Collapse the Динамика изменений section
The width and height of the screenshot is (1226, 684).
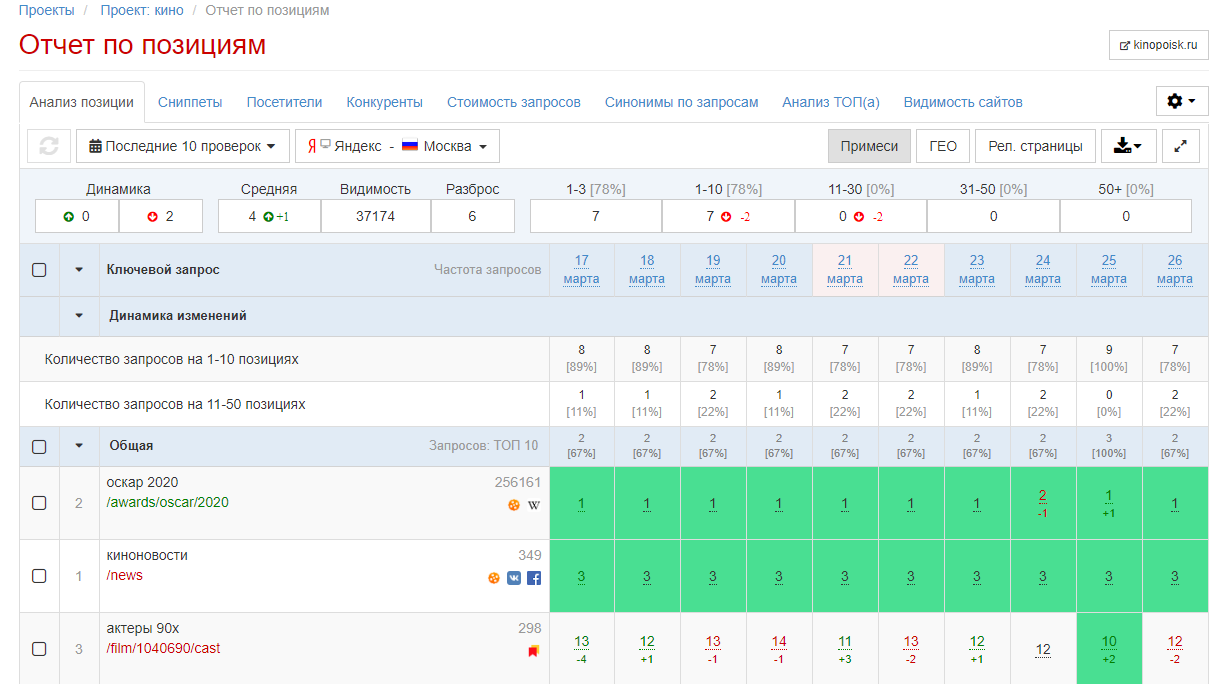[x=79, y=316]
